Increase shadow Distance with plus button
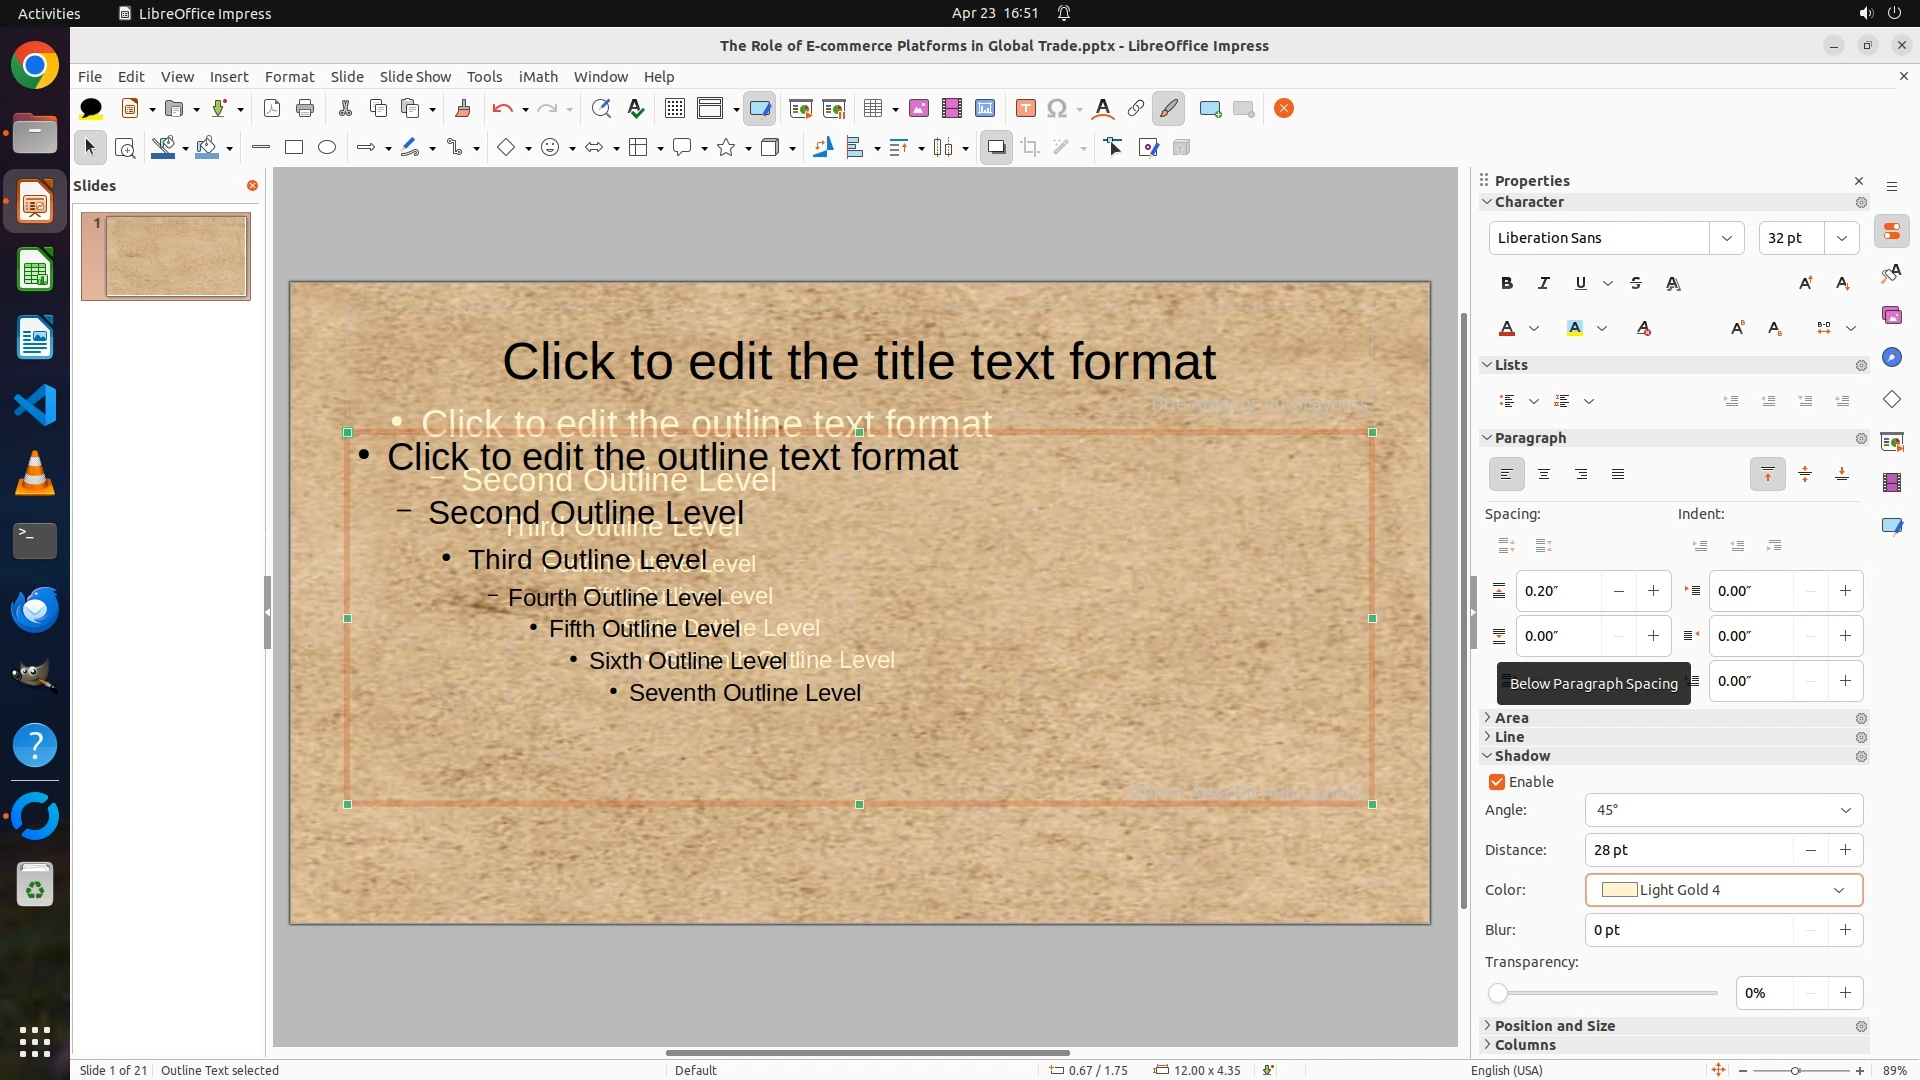 point(1845,850)
